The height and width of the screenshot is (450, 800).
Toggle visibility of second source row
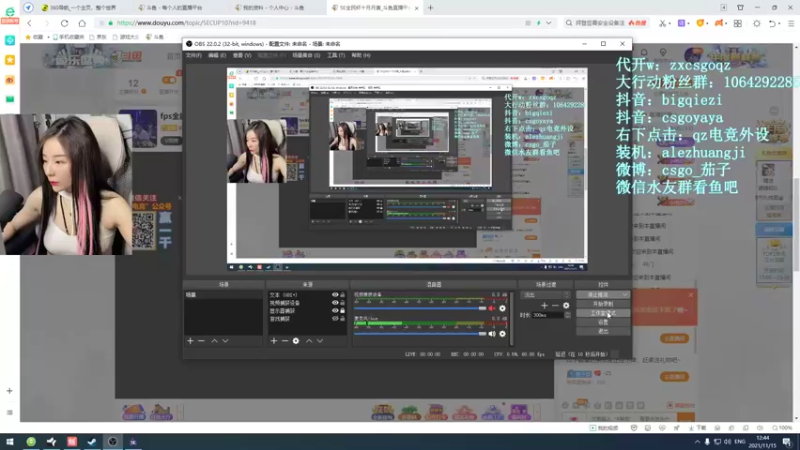coord(335,303)
